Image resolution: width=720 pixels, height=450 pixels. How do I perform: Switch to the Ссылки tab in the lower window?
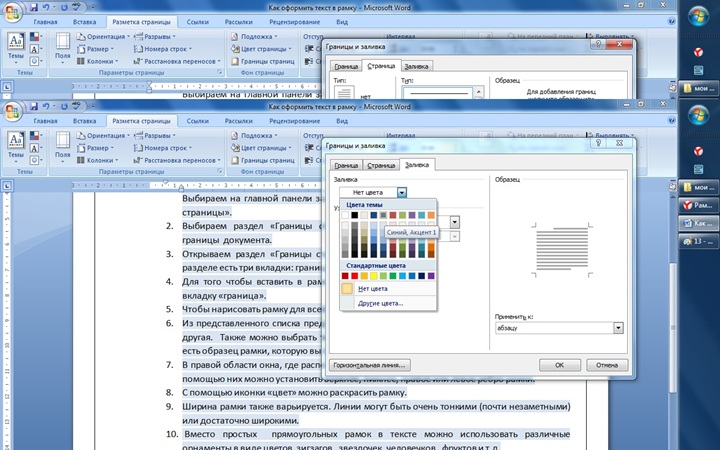pos(198,121)
